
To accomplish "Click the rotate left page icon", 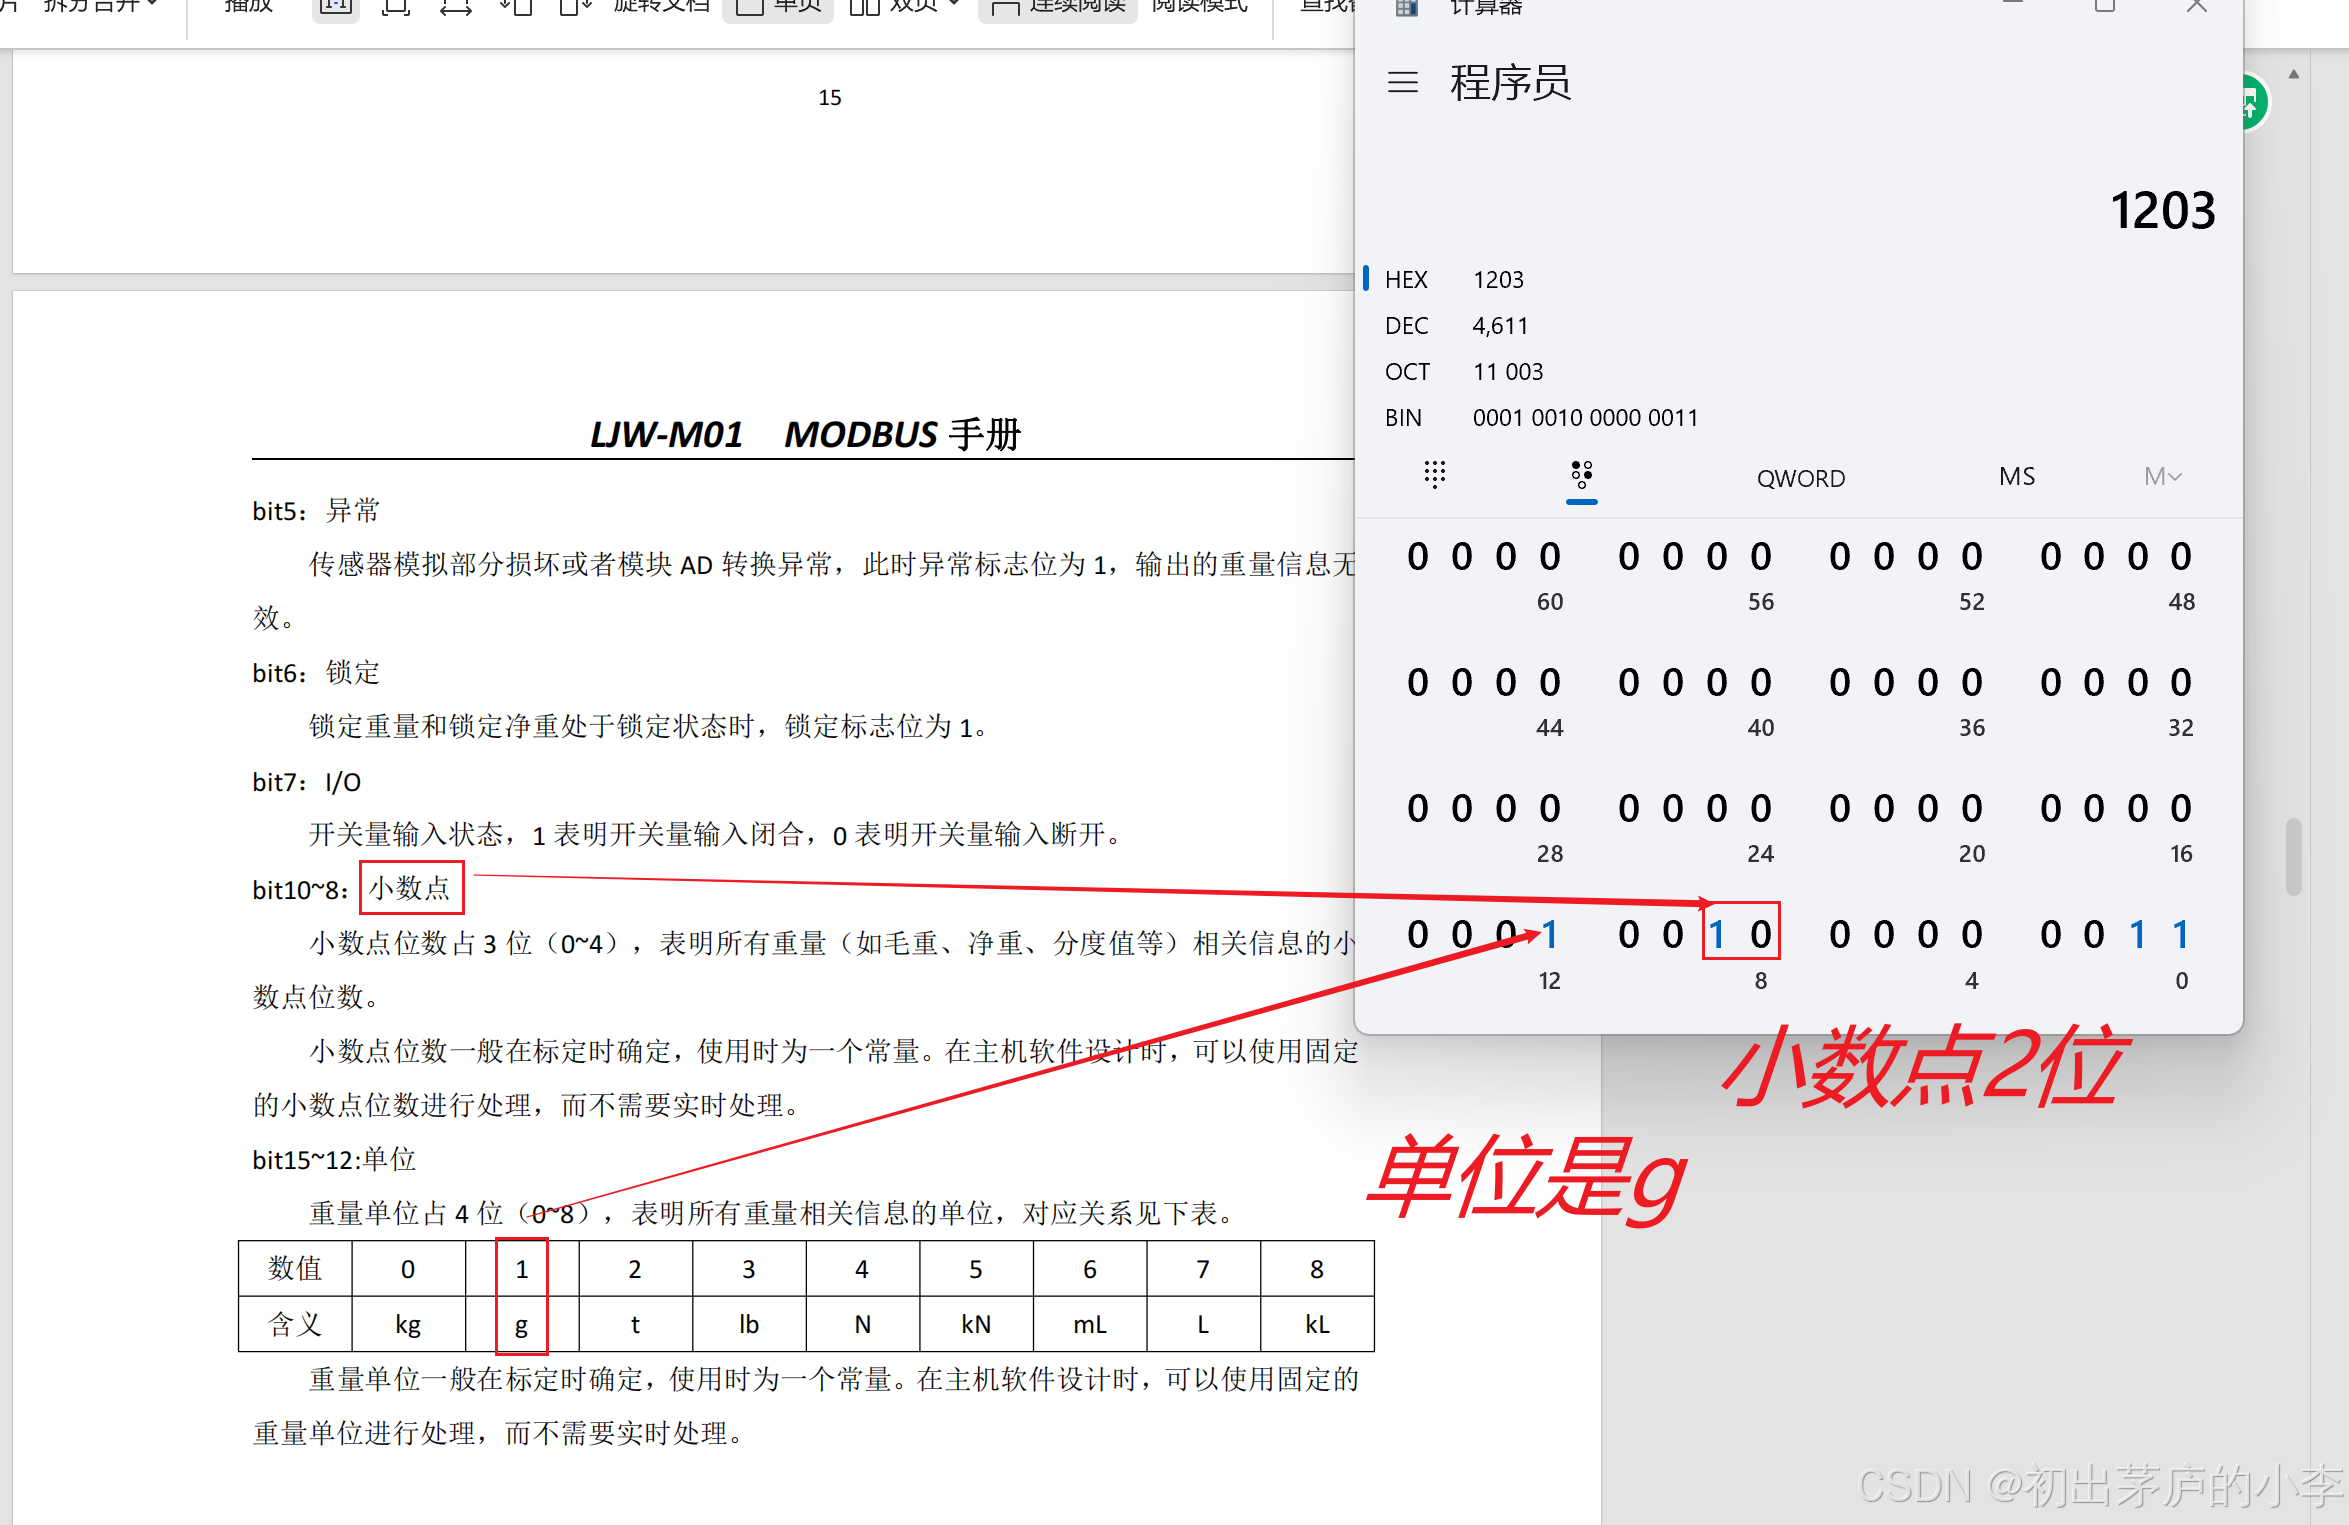I will [515, 8].
